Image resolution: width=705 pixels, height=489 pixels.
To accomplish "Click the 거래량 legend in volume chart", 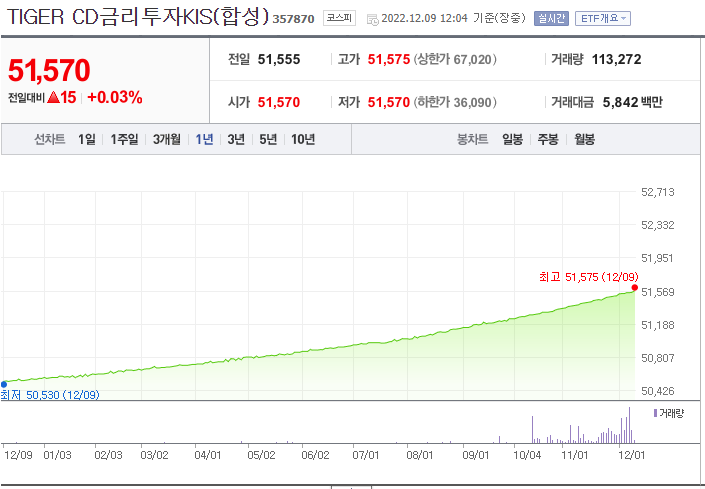I will pyautogui.click(x=668, y=413).
